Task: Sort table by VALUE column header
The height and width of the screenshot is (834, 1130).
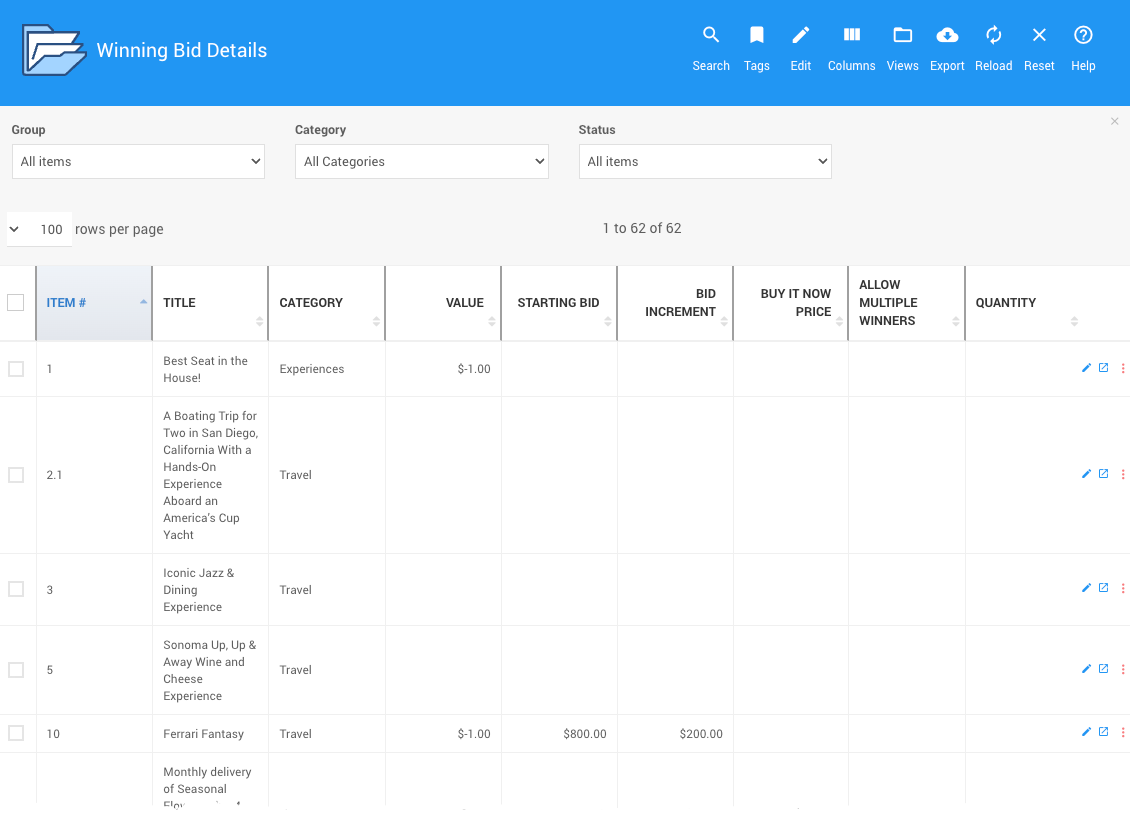Action: click(464, 303)
